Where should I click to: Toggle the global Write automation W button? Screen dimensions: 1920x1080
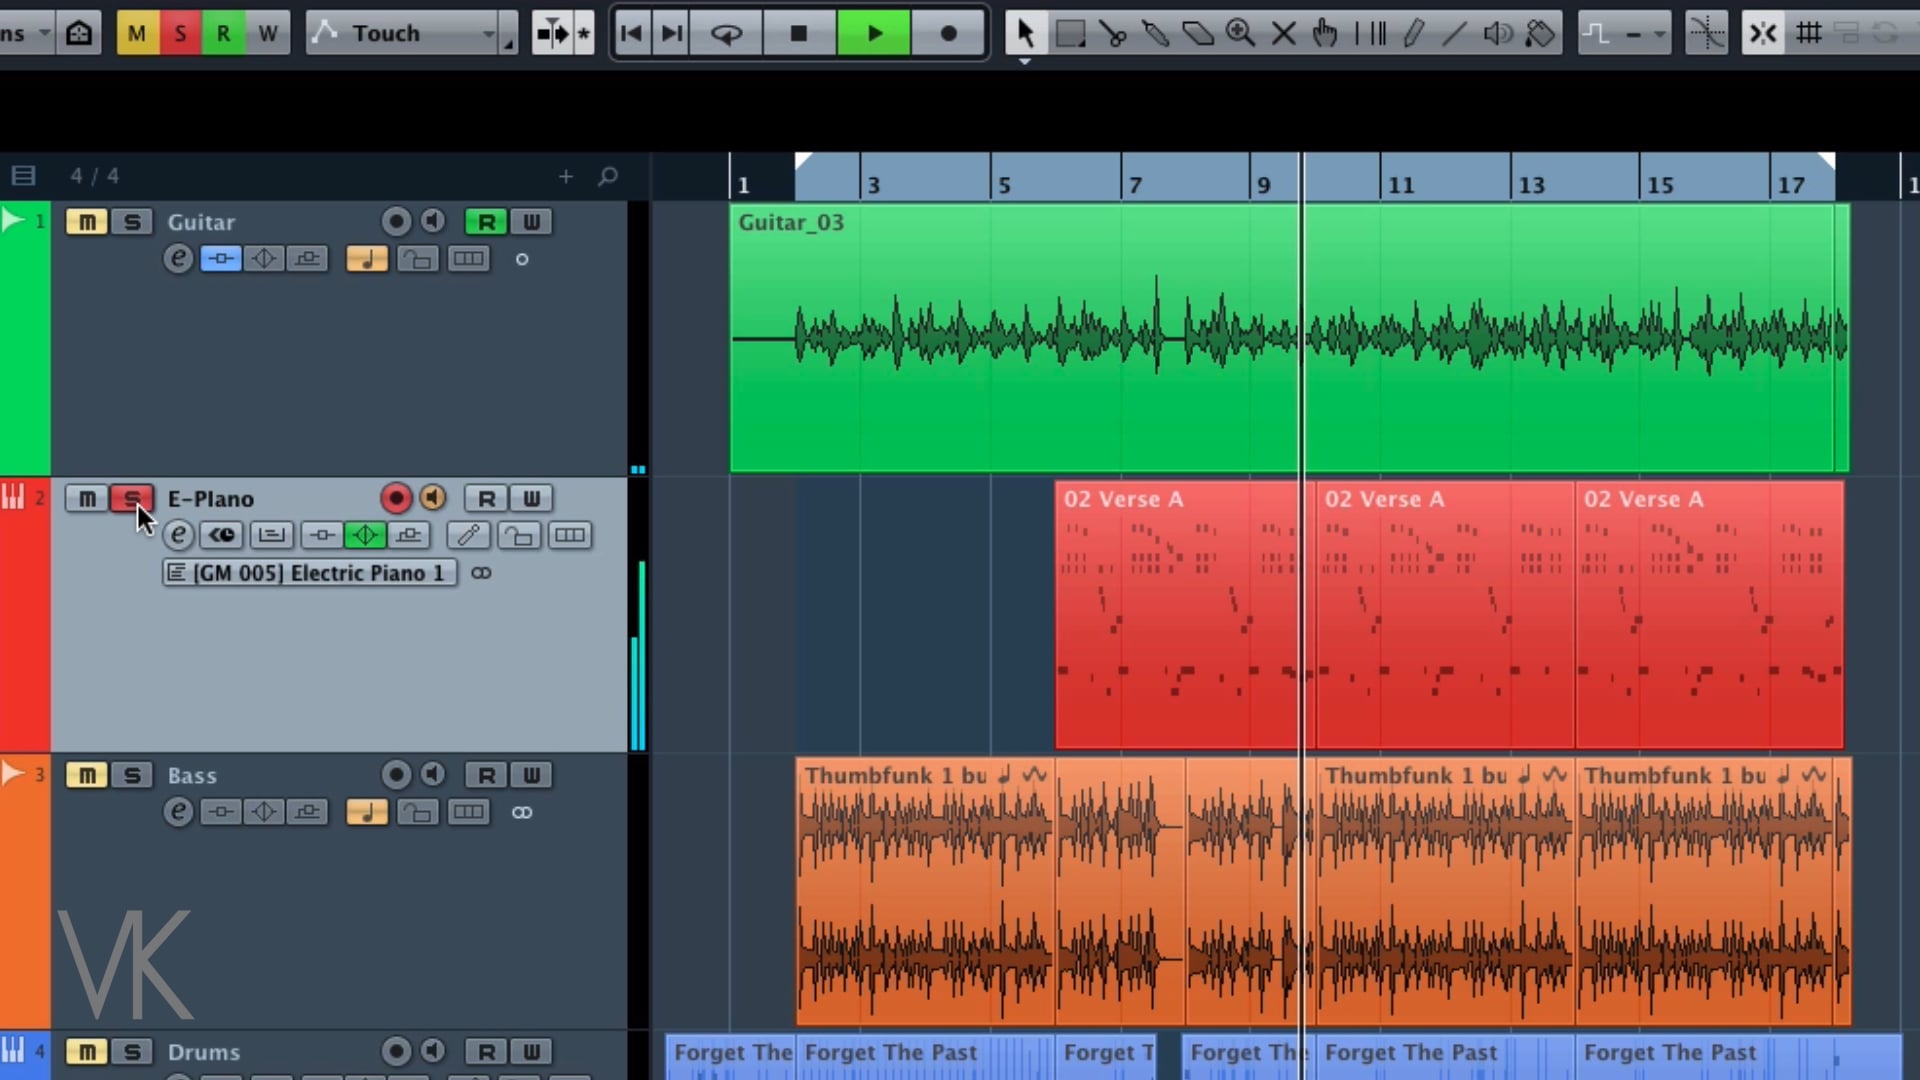point(267,33)
